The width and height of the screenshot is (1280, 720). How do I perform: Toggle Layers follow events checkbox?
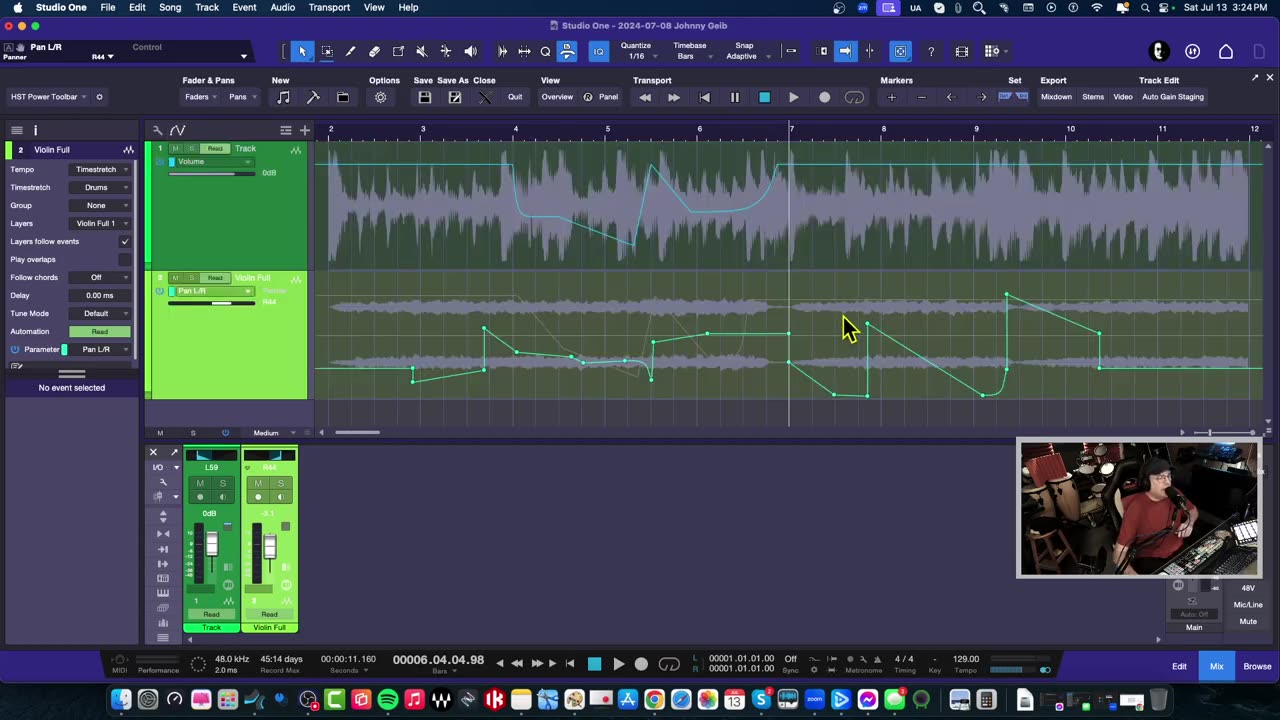[124, 241]
